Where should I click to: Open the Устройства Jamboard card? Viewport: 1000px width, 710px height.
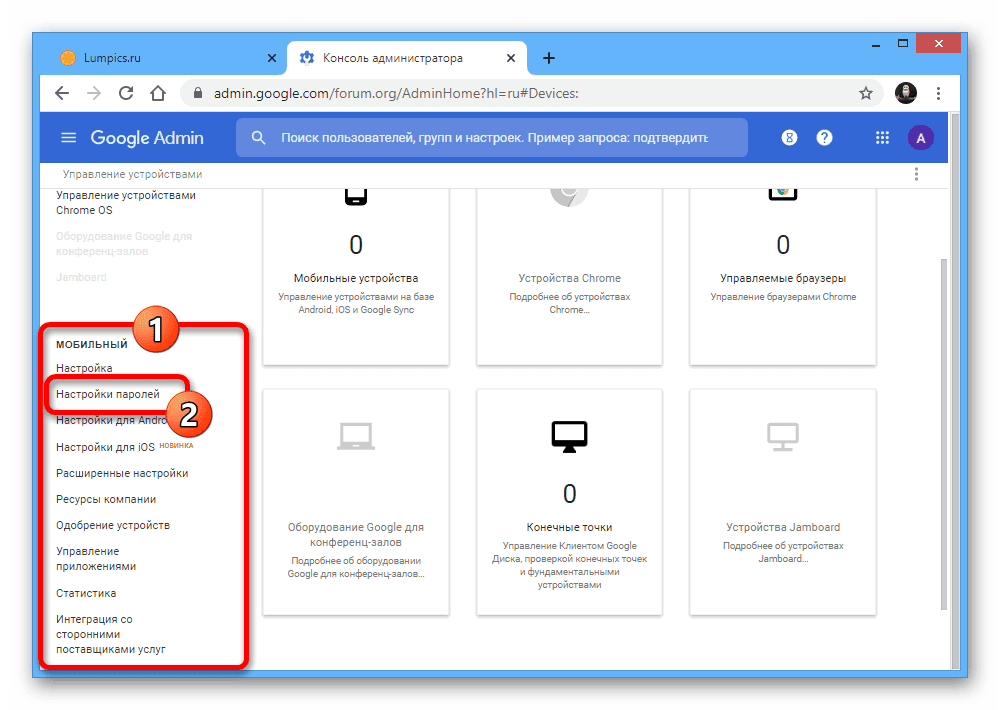(783, 502)
